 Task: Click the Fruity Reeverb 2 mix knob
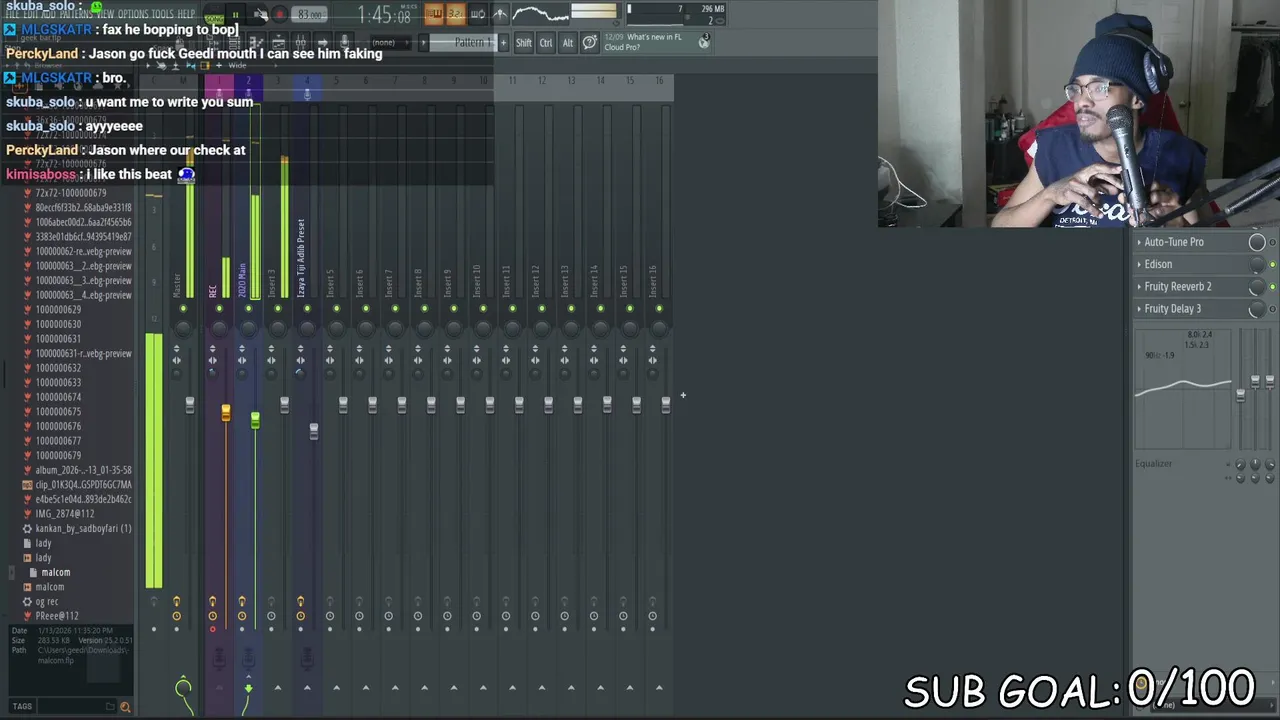tap(1257, 286)
